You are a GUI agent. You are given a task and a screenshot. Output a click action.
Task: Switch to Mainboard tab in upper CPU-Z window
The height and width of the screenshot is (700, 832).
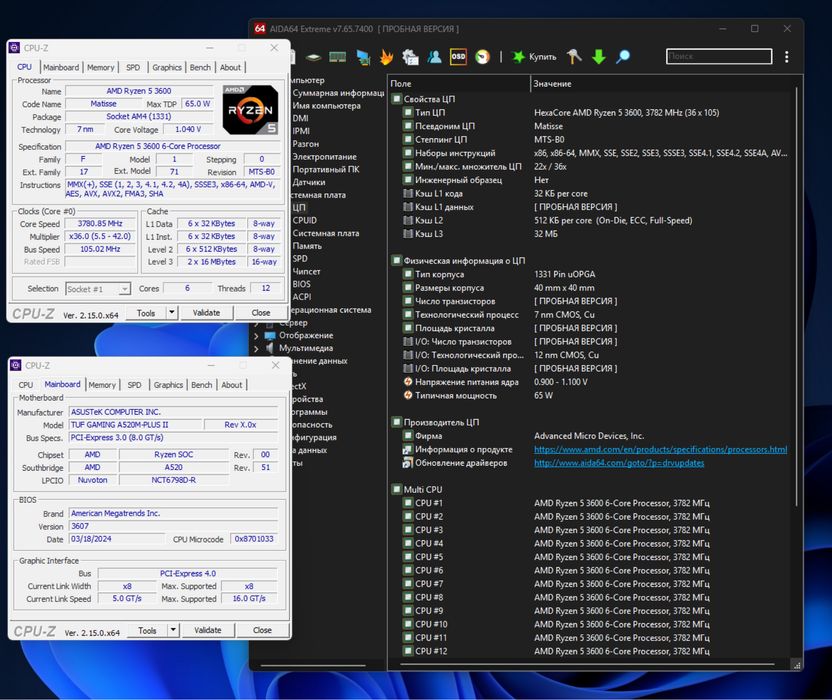[61, 67]
